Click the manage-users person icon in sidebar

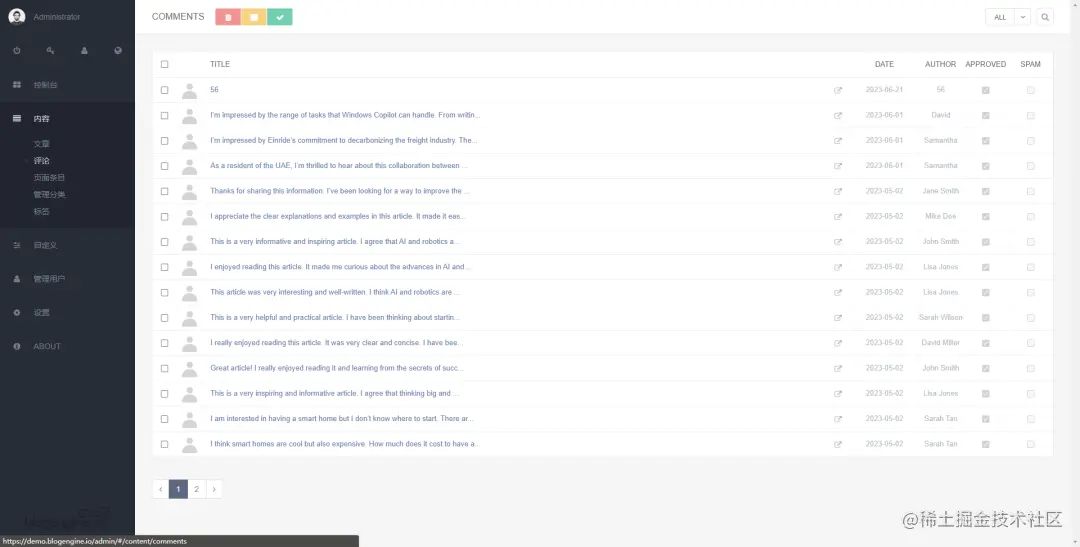point(17,279)
